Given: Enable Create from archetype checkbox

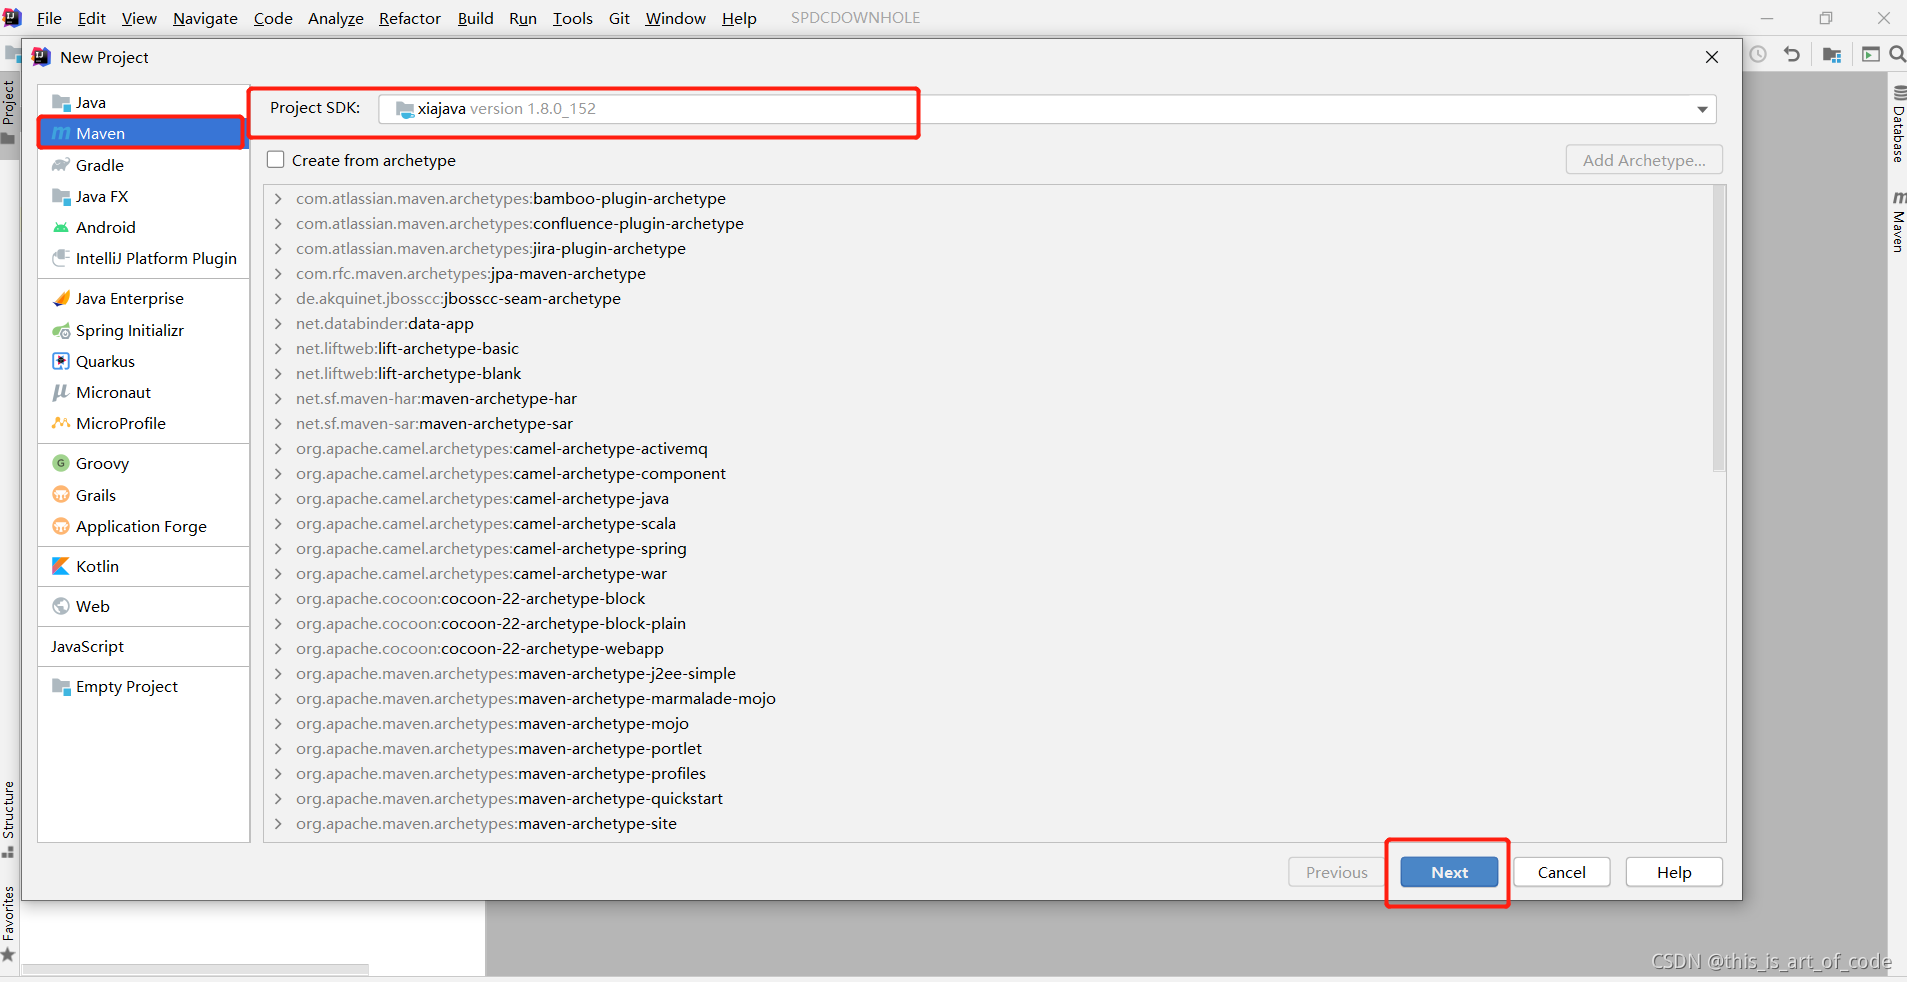Looking at the screenshot, I should click(276, 160).
